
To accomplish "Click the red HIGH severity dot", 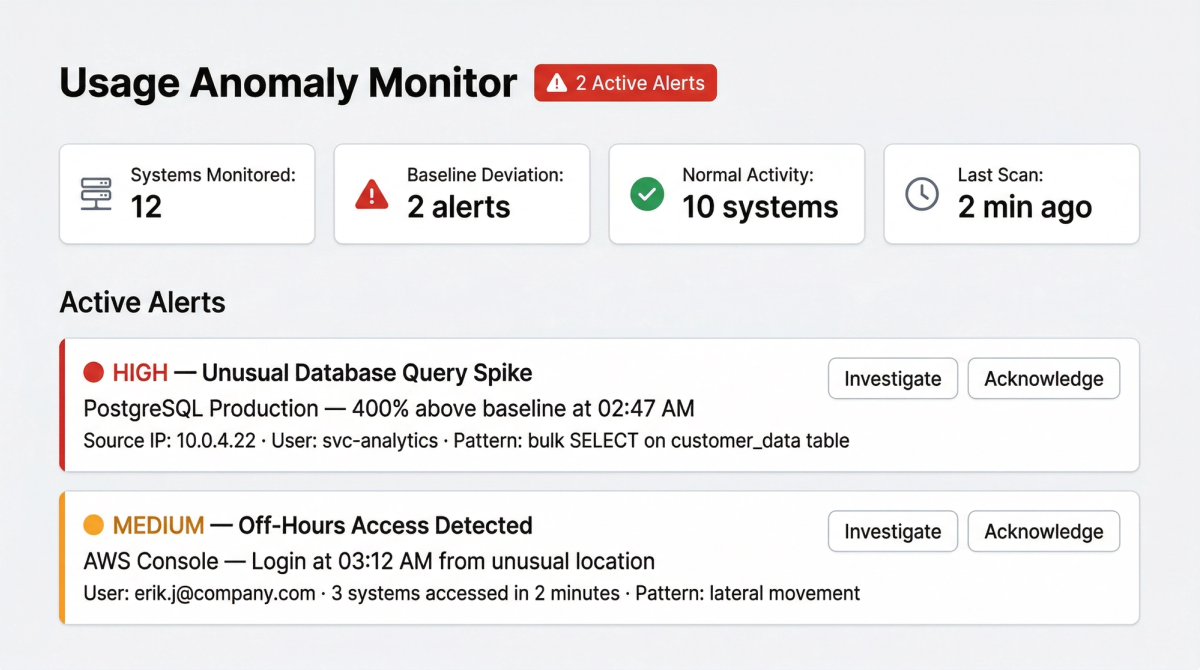I will coord(93,372).
